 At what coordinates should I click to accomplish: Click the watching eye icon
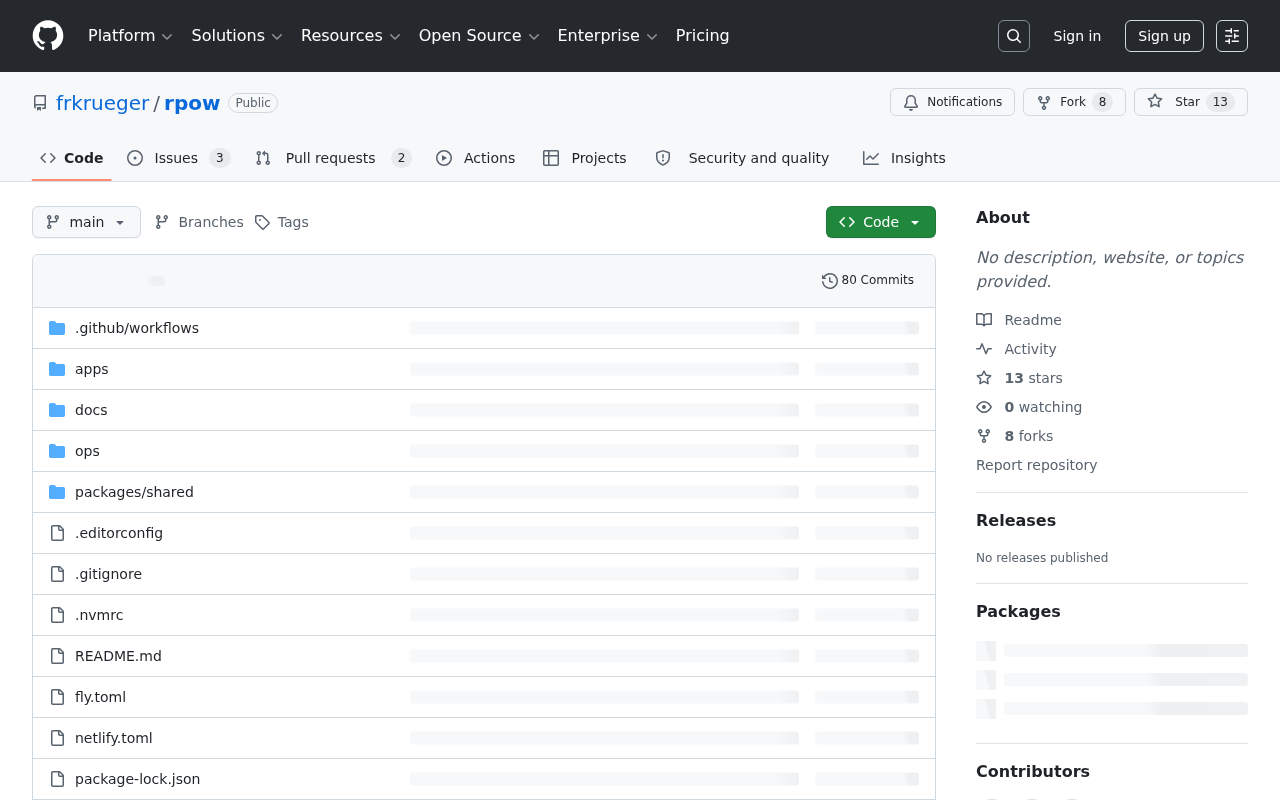pos(984,407)
